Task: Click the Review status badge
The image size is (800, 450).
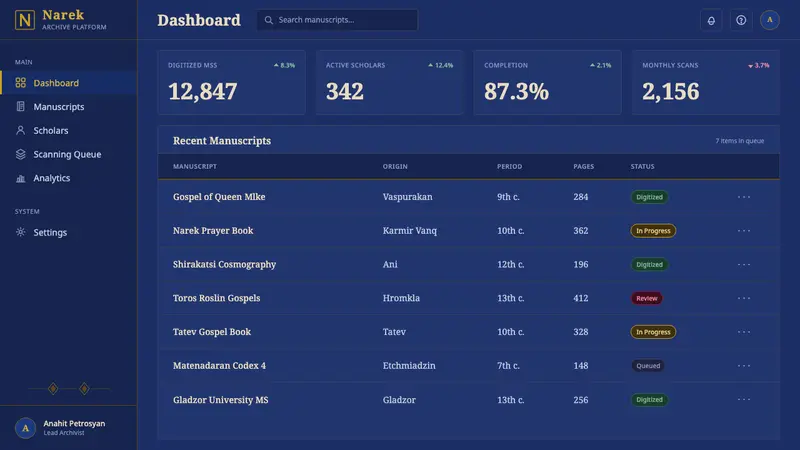Action: [646, 298]
